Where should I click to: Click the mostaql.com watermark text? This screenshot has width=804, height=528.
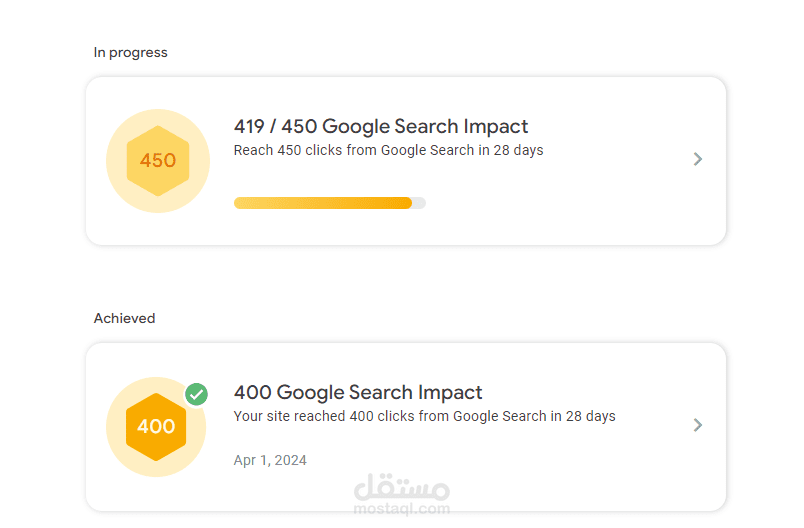(402, 509)
